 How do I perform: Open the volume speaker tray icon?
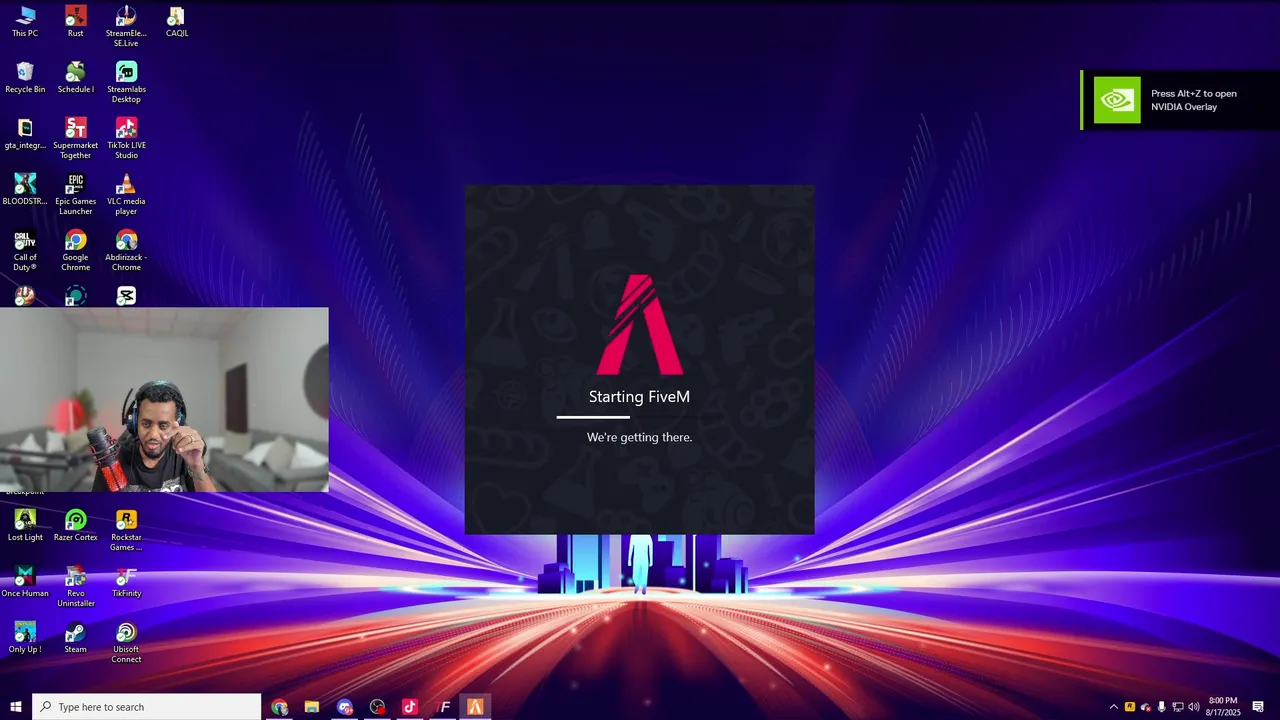(1194, 707)
